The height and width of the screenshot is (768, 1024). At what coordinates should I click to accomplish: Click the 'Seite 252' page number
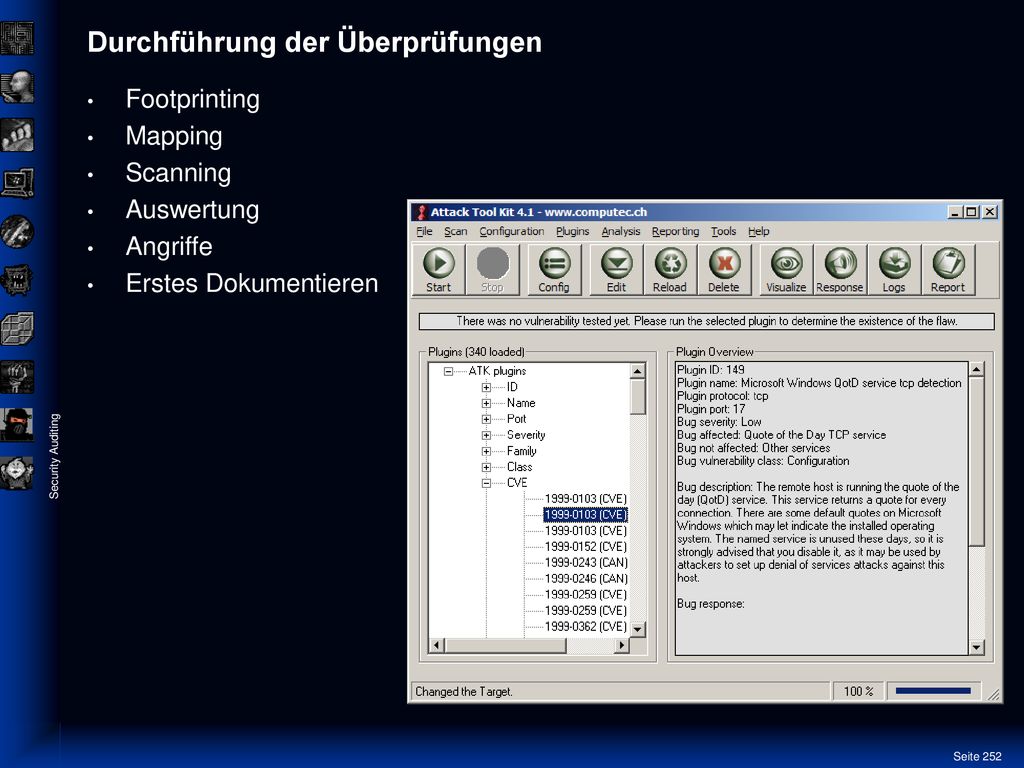[977, 756]
